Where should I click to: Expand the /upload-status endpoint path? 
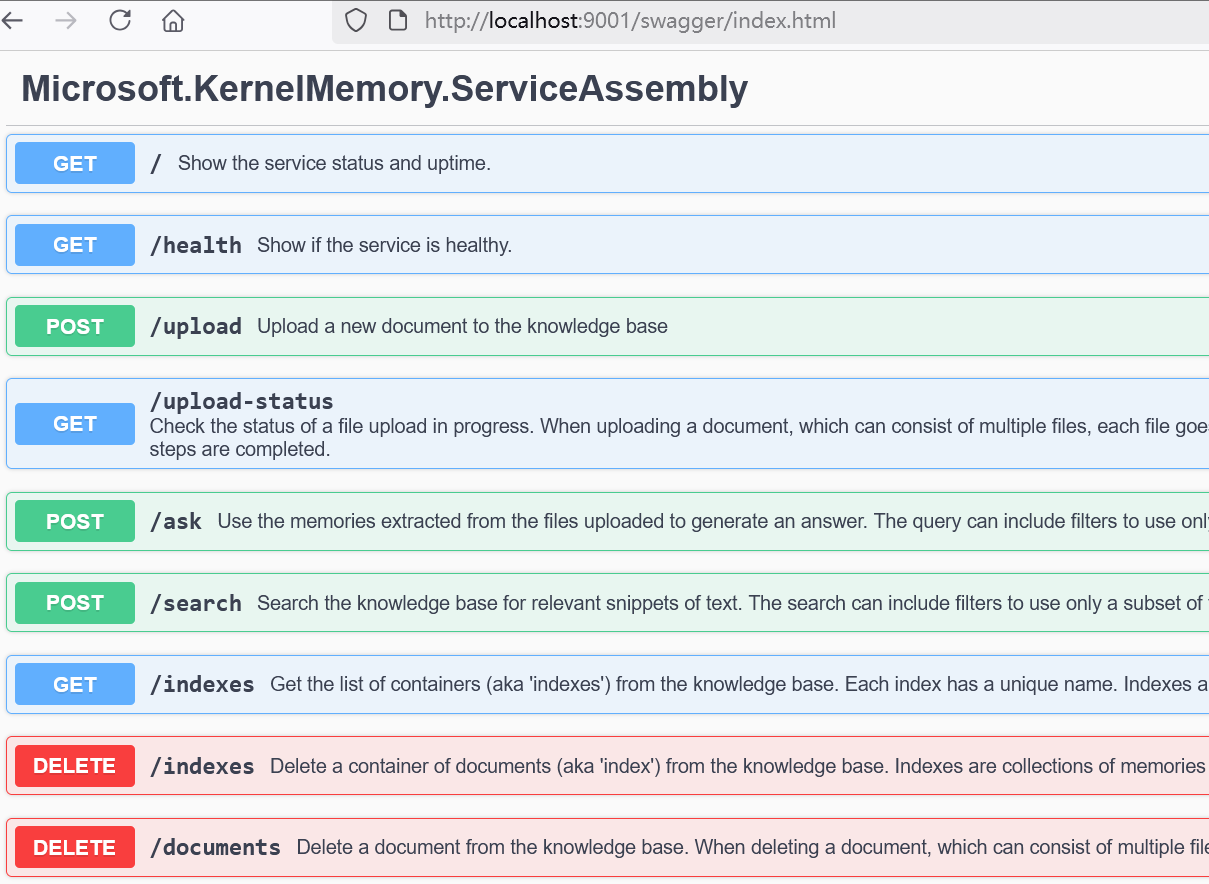pos(241,401)
